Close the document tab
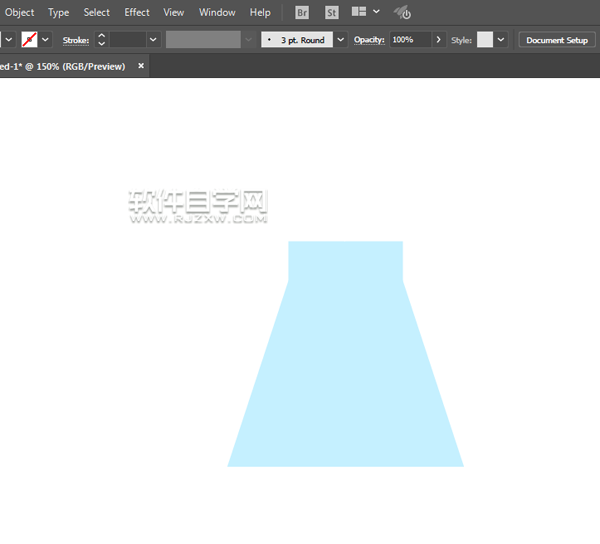This screenshot has width=600, height=544. pyautogui.click(x=141, y=66)
